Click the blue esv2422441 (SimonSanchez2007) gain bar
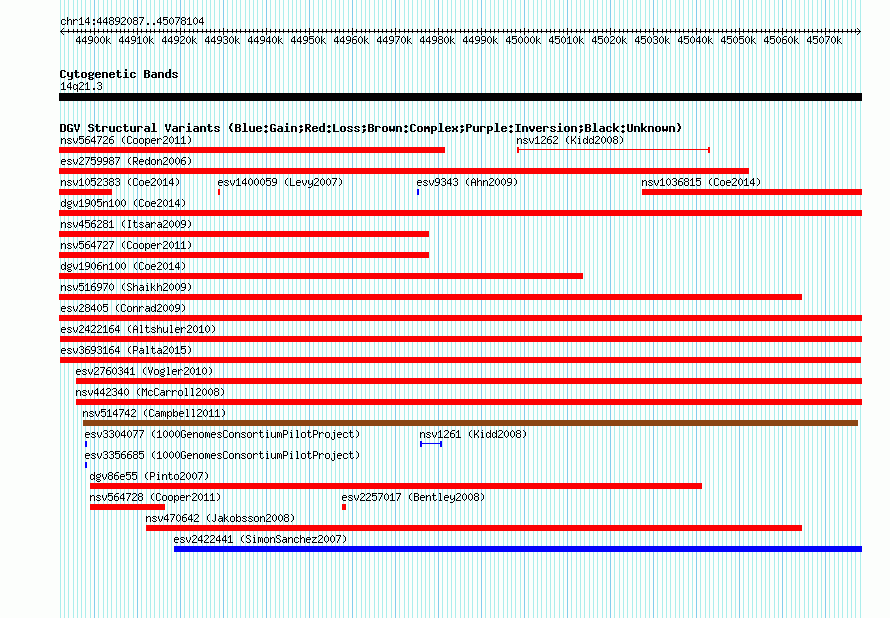Image resolution: width=890 pixels, height=618 pixels. pyautogui.click(x=518, y=549)
